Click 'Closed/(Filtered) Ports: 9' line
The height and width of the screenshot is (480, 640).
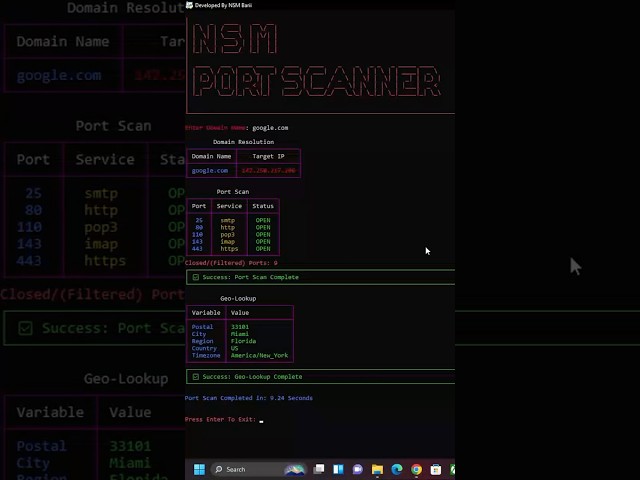[231, 263]
